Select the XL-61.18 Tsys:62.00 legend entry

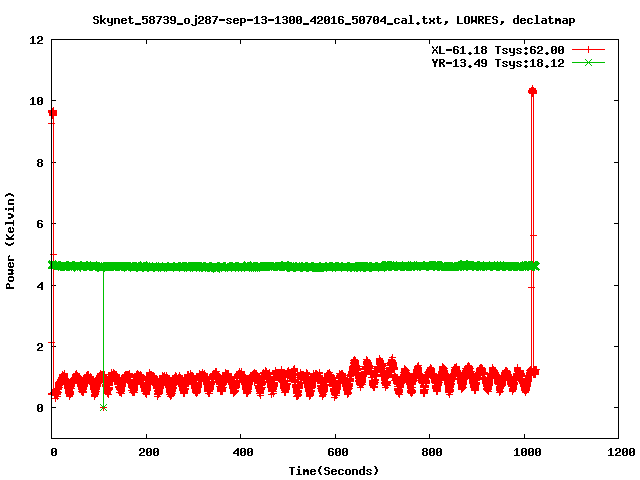click(x=498, y=50)
